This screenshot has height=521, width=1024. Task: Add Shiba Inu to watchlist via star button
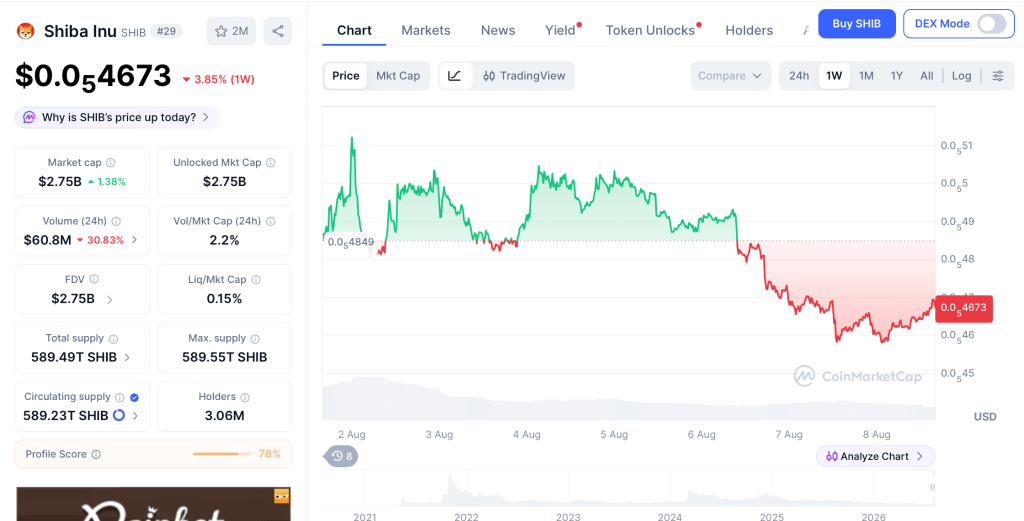pos(231,31)
